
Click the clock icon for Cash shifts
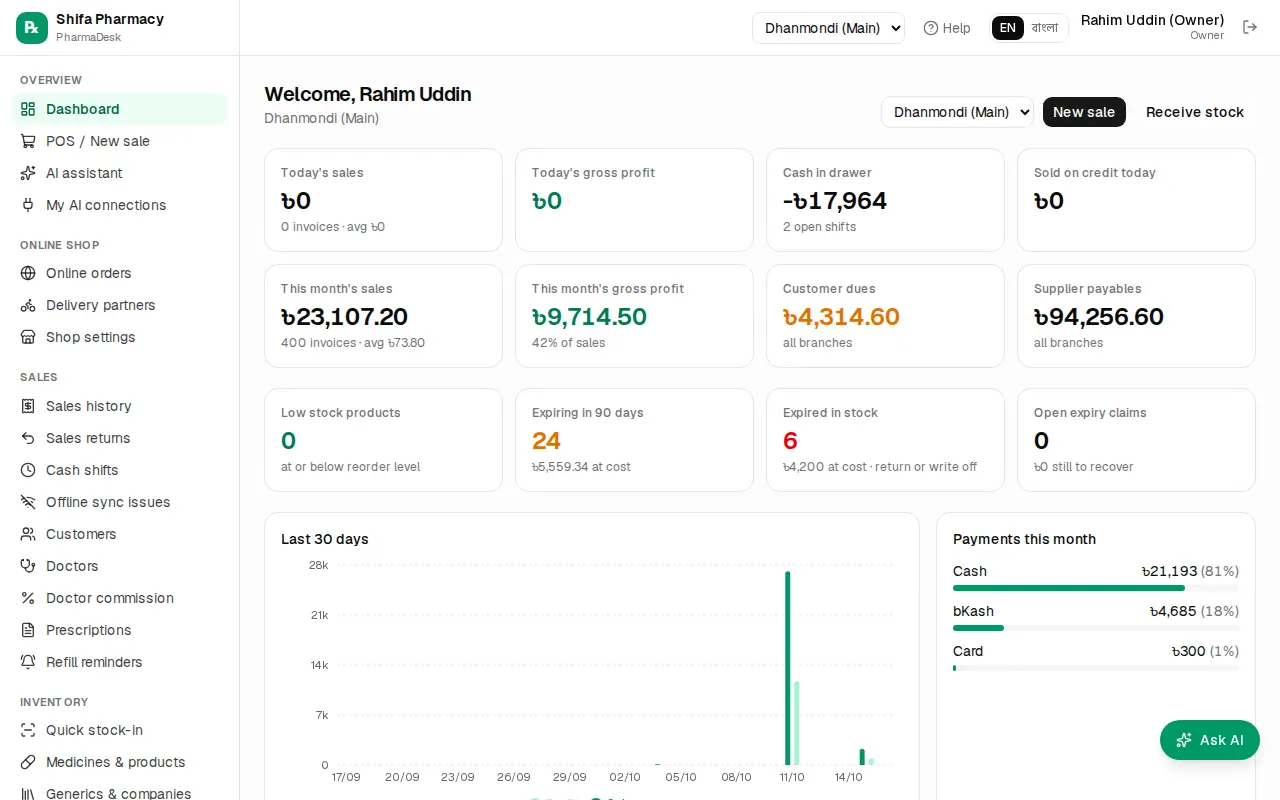(x=28, y=470)
